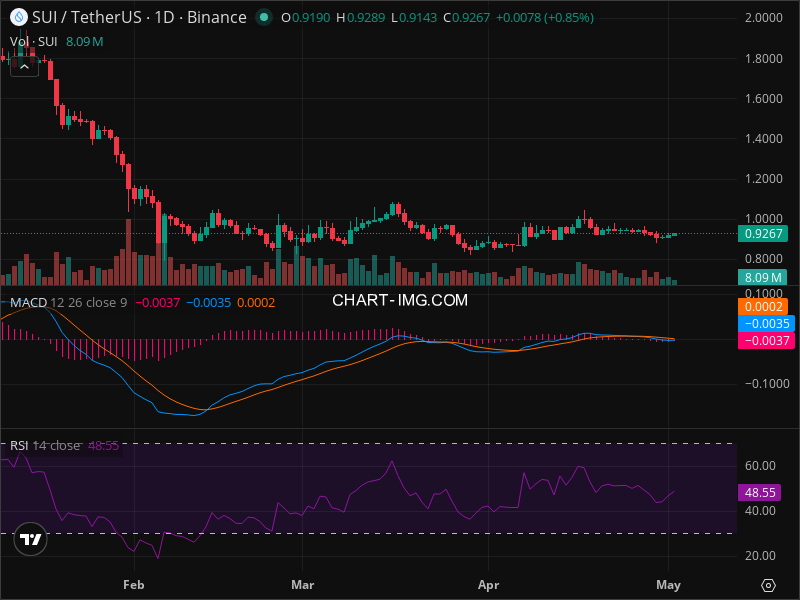Select the MACD 12 26 close 9 label
Screen dimensions: 800x600
click(68, 303)
